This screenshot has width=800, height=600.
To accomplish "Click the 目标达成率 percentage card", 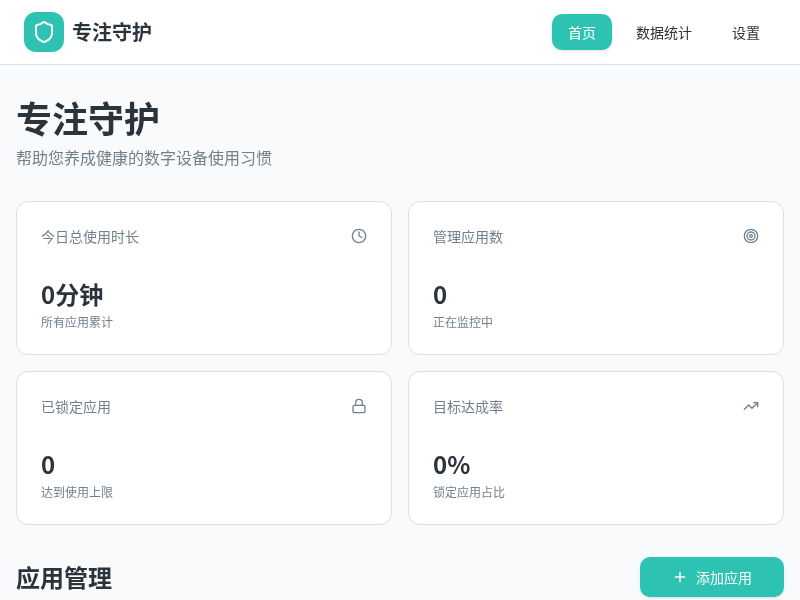I will coord(596,447).
